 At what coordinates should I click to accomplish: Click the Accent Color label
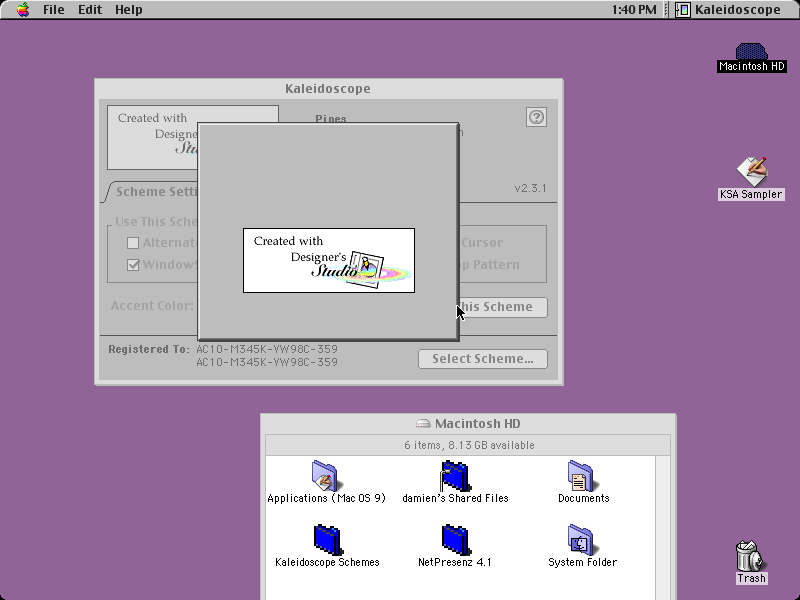point(152,306)
